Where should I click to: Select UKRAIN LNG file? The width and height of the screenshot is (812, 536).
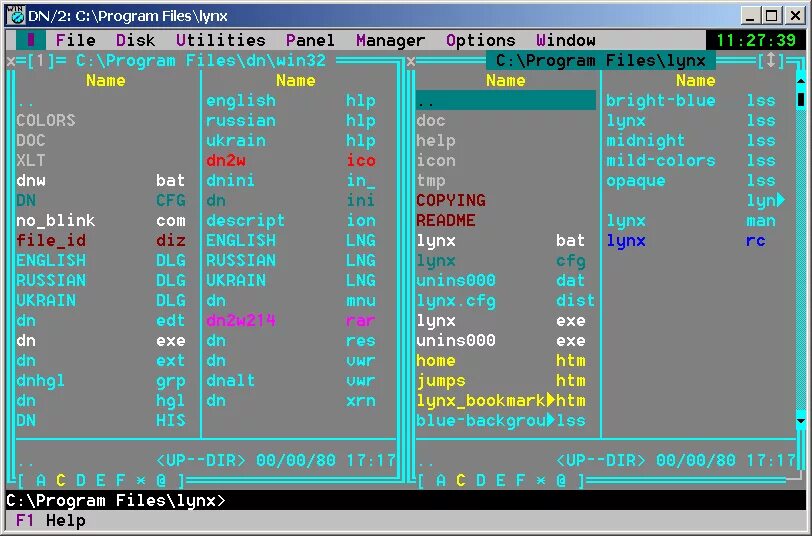tap(291, 280)
